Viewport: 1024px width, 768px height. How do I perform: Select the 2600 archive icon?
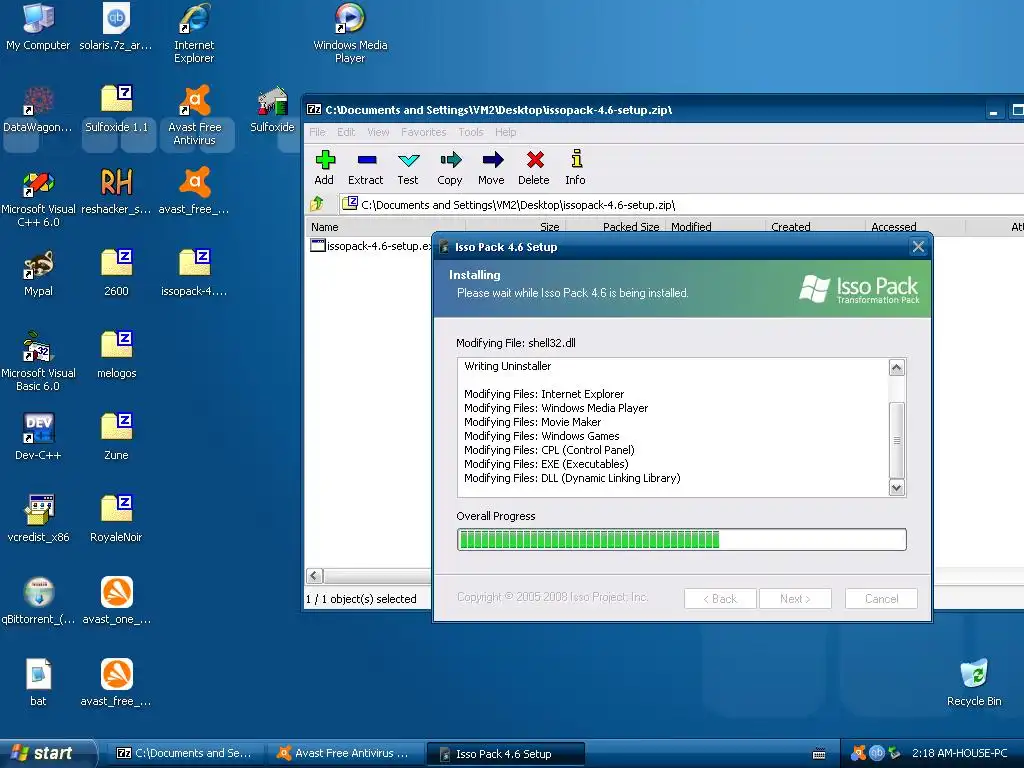(x=116, y=274)
